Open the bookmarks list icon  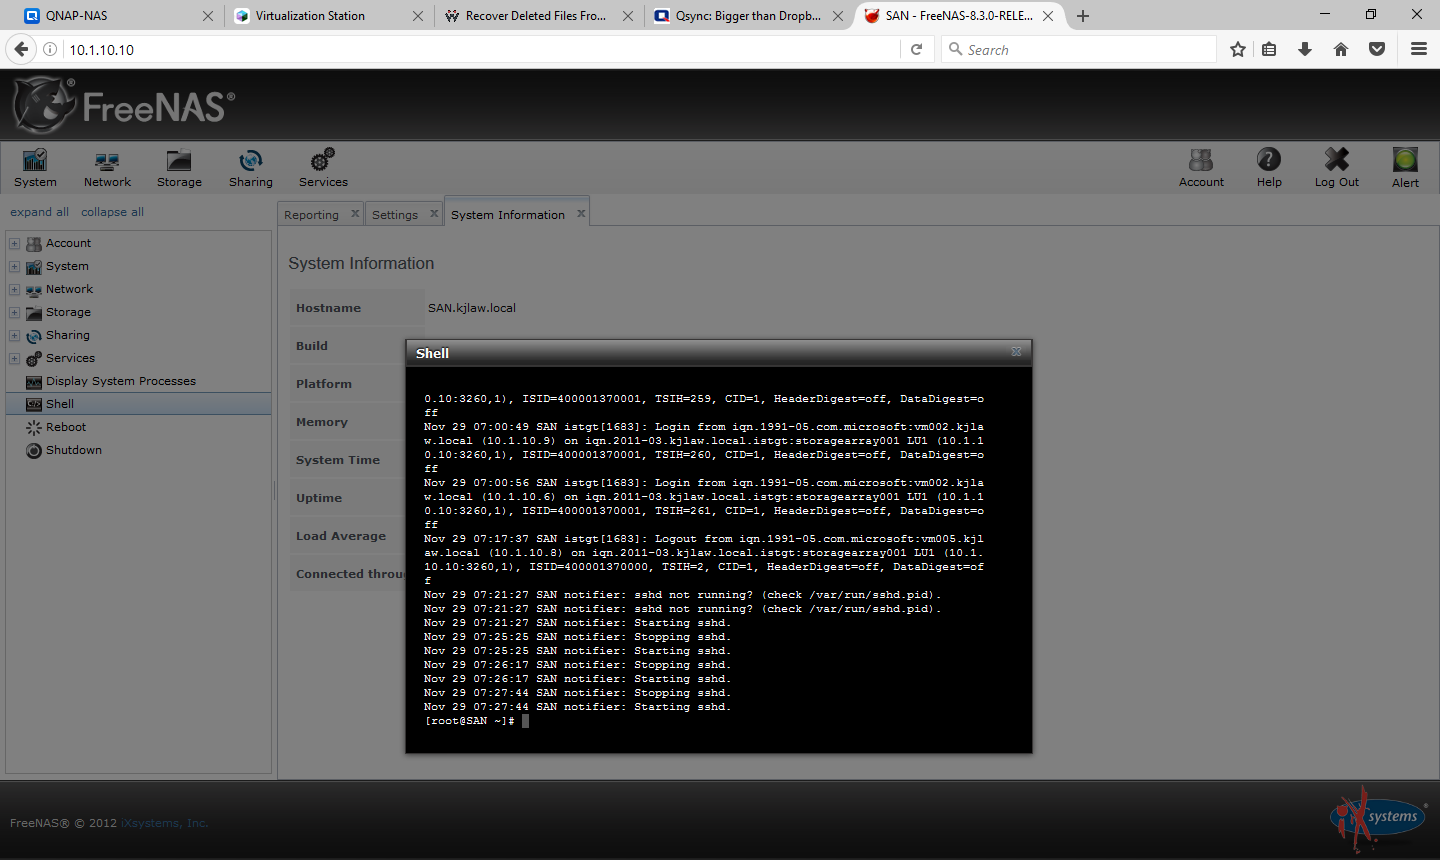[x=1269, y=49]
